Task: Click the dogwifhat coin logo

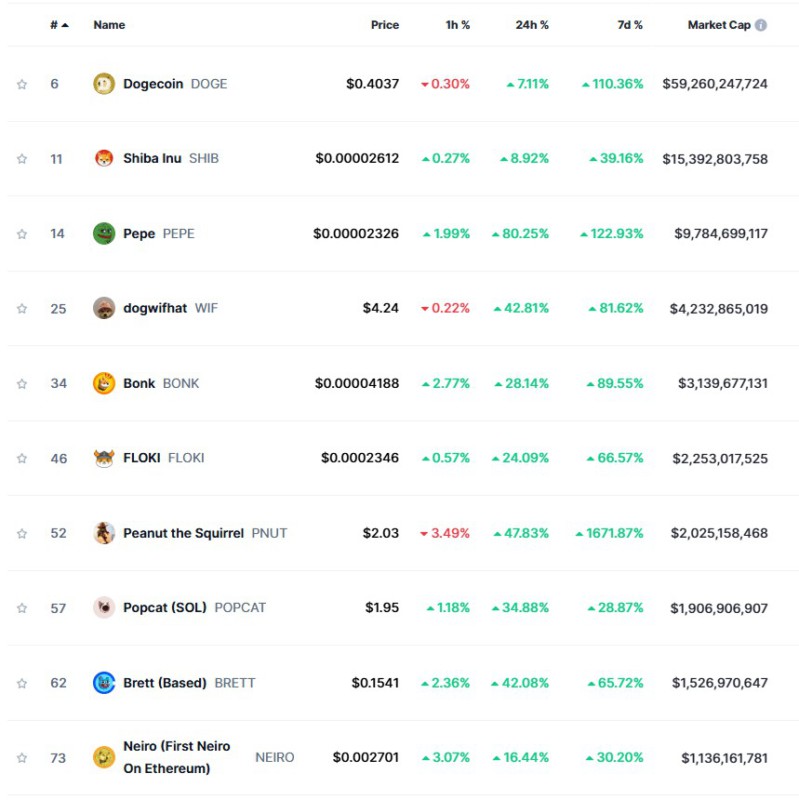Action: click(x=104, y=308)
